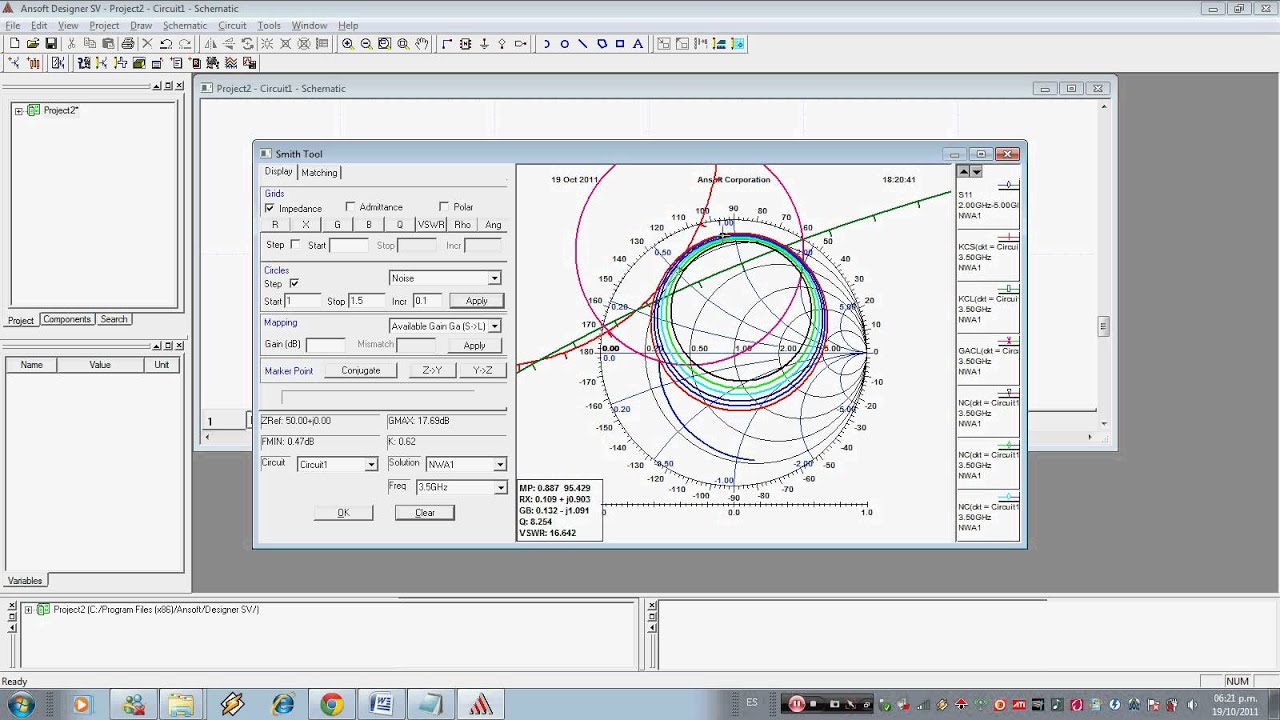Viewport: 1280px width, 720px height.
Task: Switch to the Components tab
Action: tap(67, 320)
